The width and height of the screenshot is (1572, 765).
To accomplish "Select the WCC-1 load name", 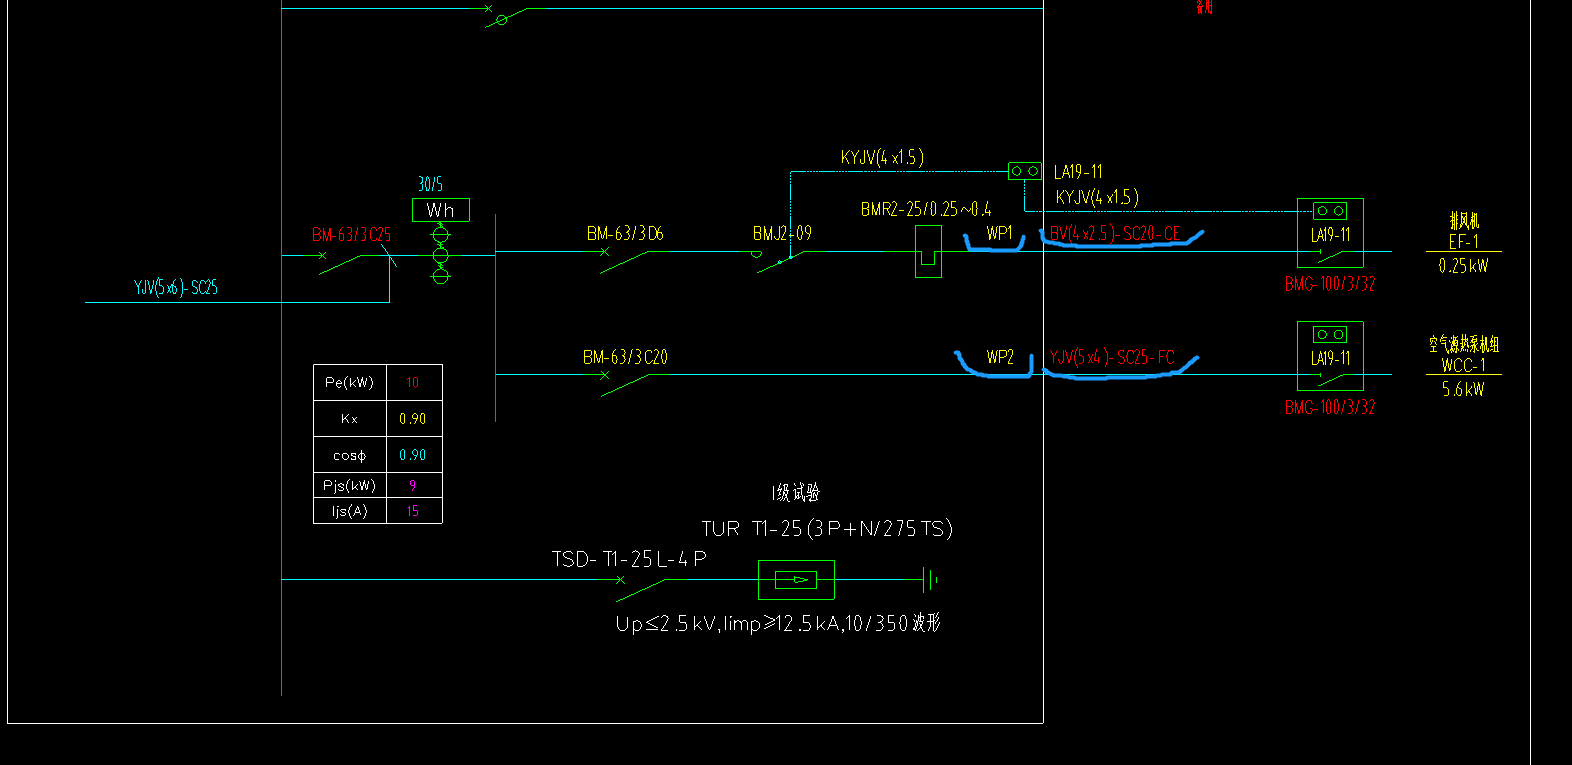I will tap(1464, 365).
